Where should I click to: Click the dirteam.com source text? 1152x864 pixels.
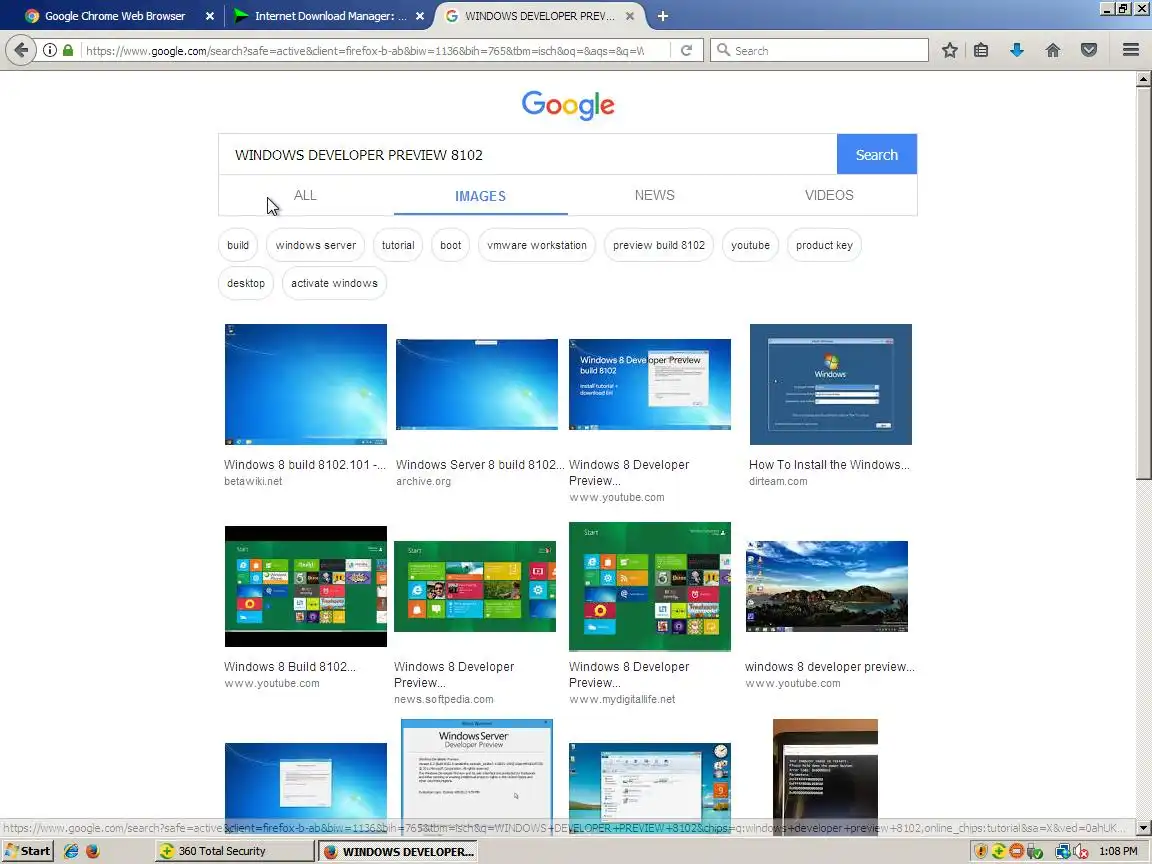click(777, 482)
